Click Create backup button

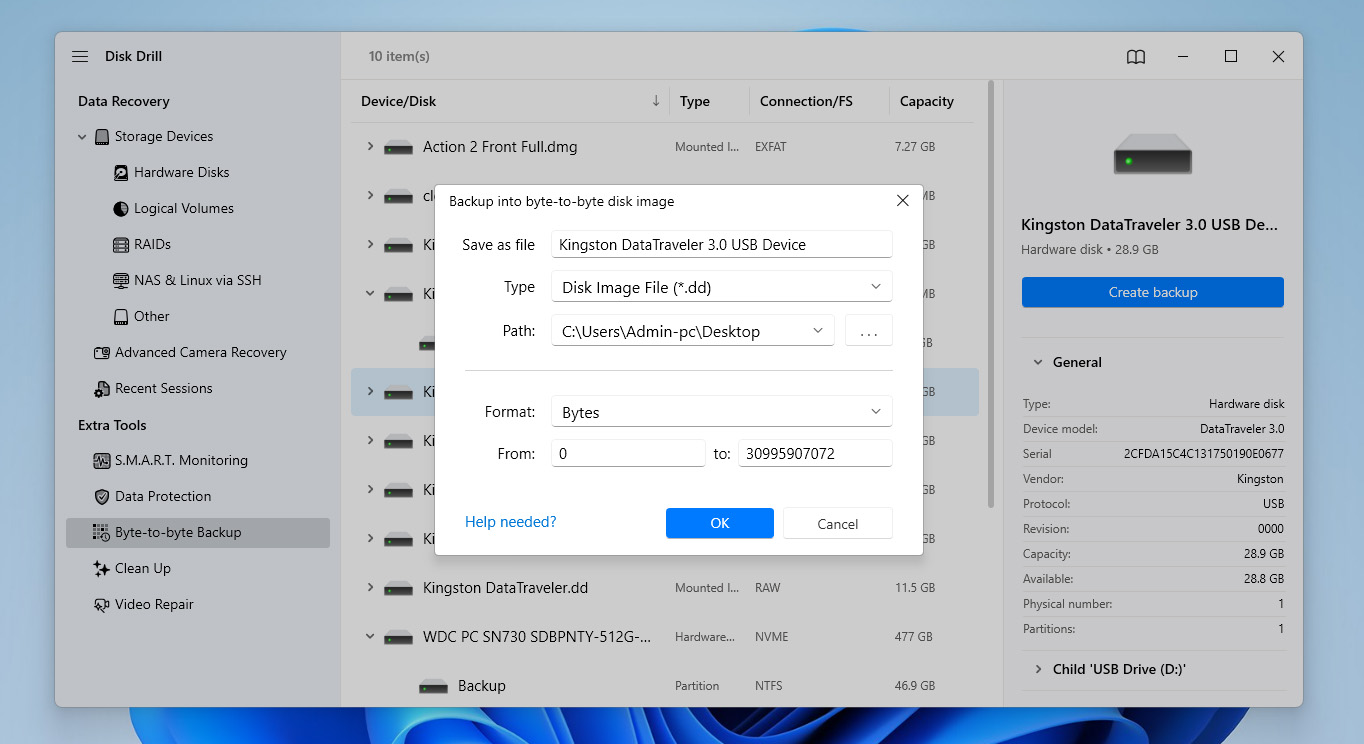click(x=1153, y=292)
